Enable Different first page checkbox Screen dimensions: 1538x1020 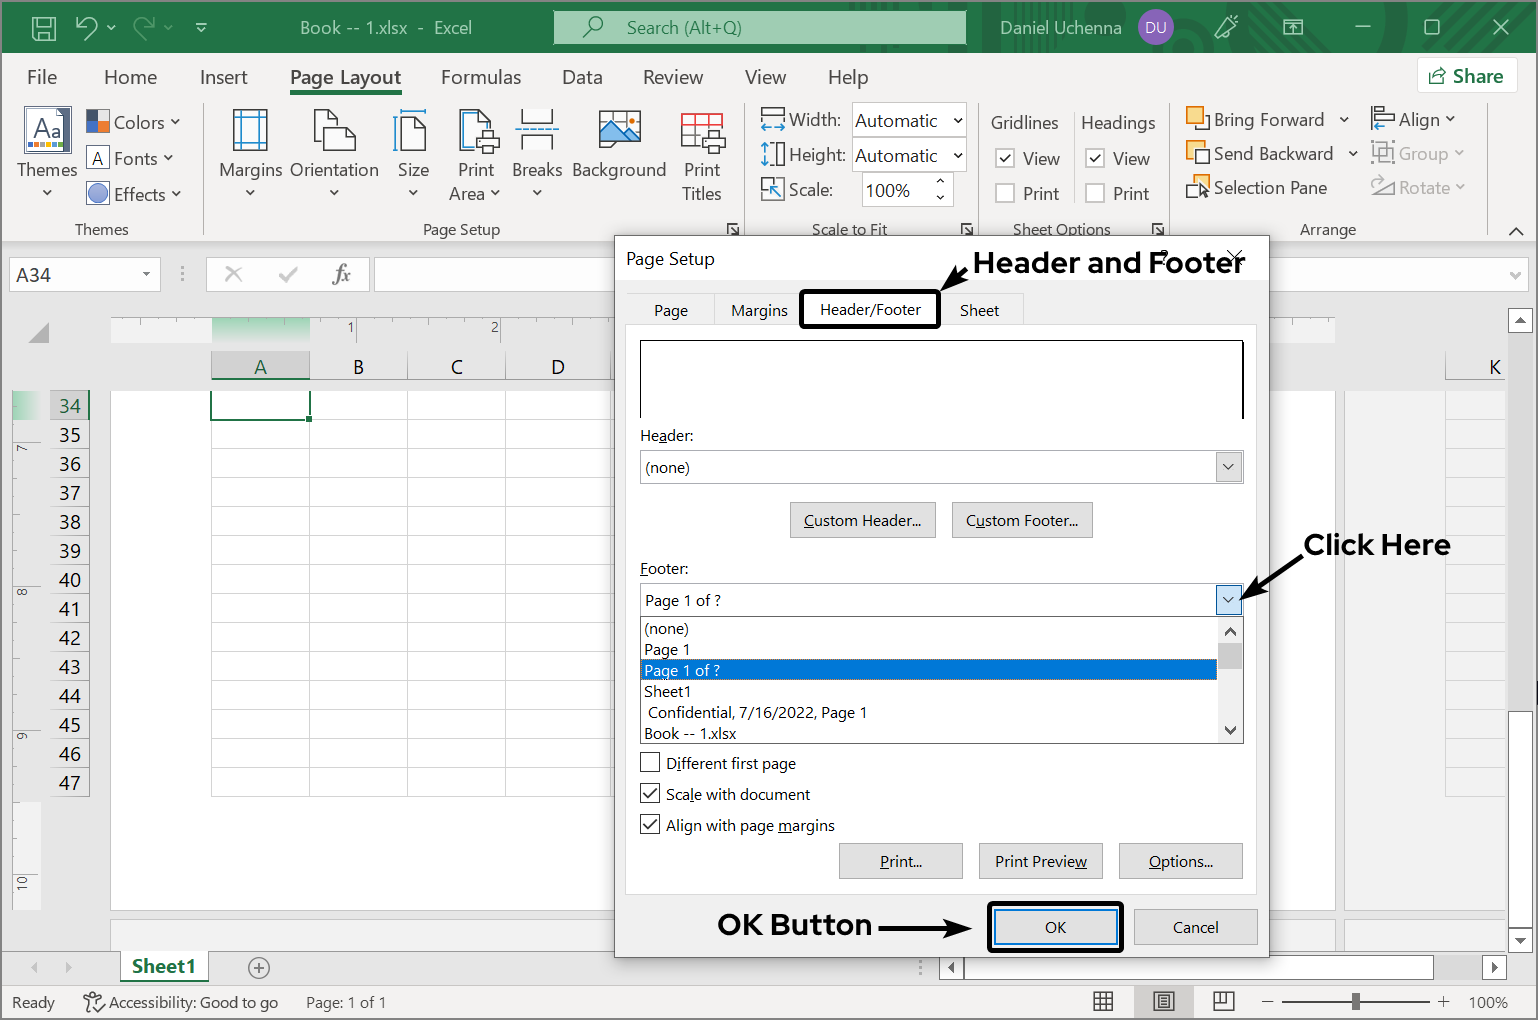pyautogui.click(x=650, y=763)
